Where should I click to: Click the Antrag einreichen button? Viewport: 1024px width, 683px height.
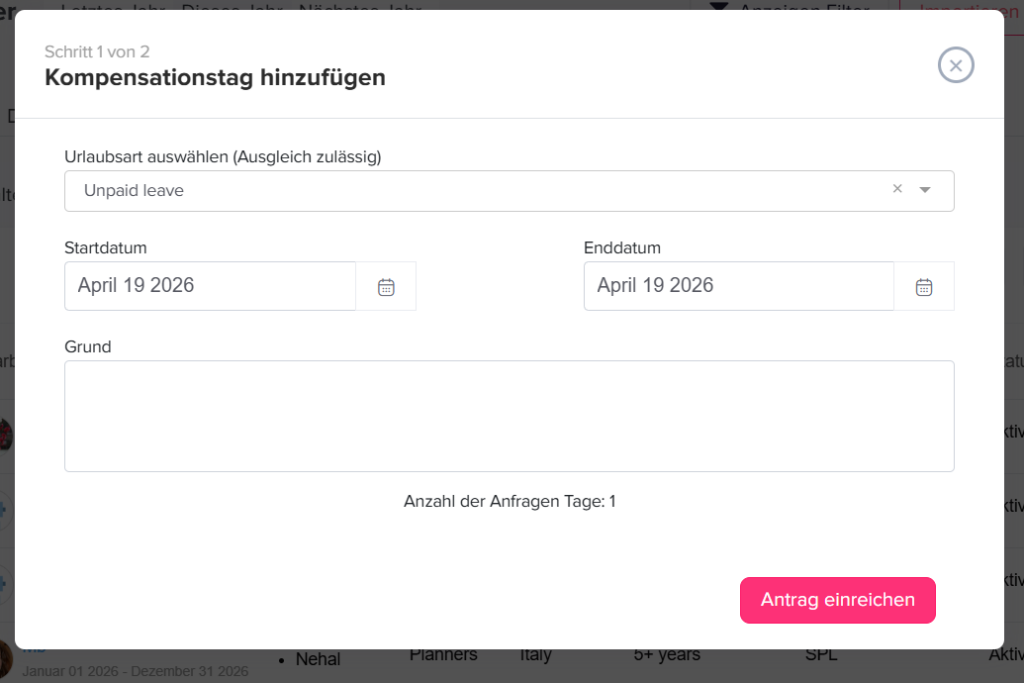coord(837,600)
